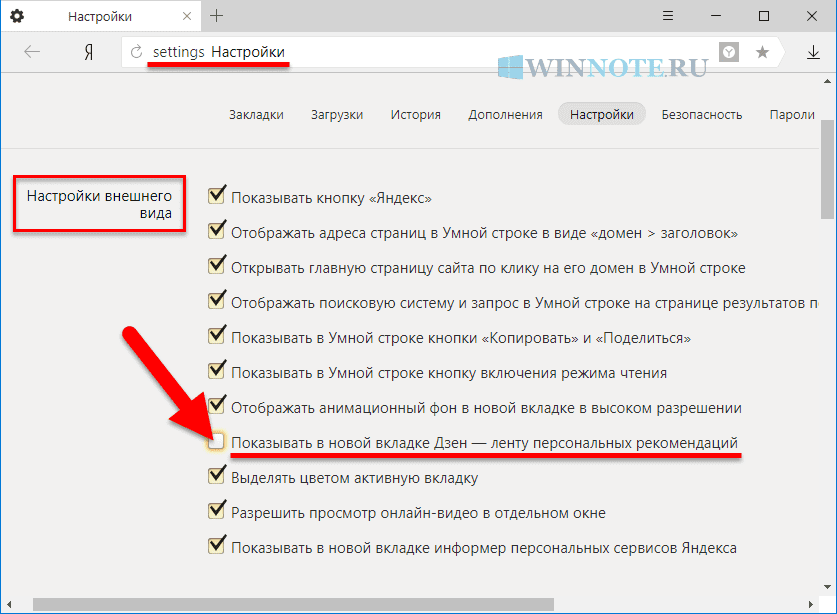Viewport: 837px width, 614px height.
Task: Click the scroll up arrow
Action: pyautogui.click(x=827, y=82)
